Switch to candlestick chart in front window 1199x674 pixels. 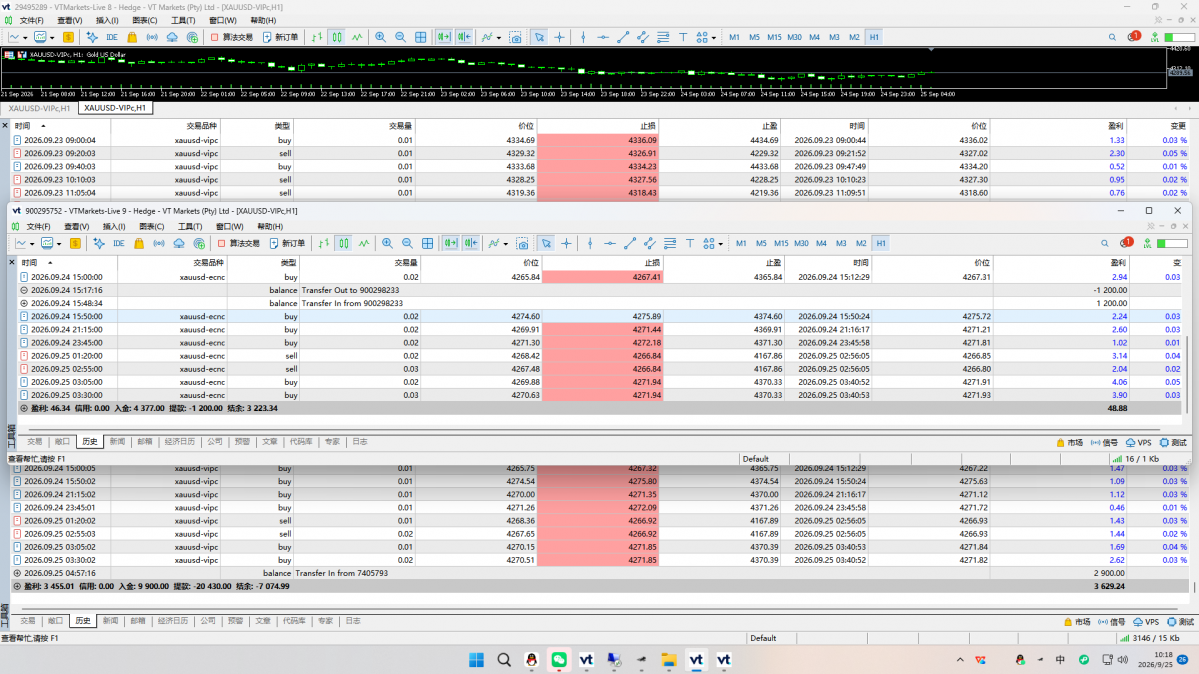344,243
